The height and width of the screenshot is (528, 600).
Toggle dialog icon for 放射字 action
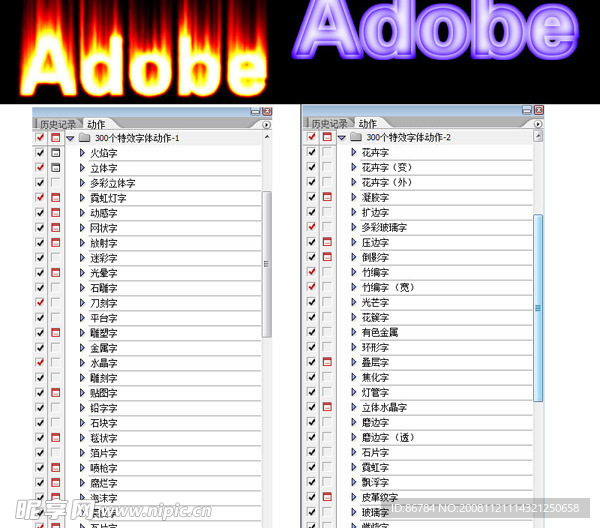(55, 243)
